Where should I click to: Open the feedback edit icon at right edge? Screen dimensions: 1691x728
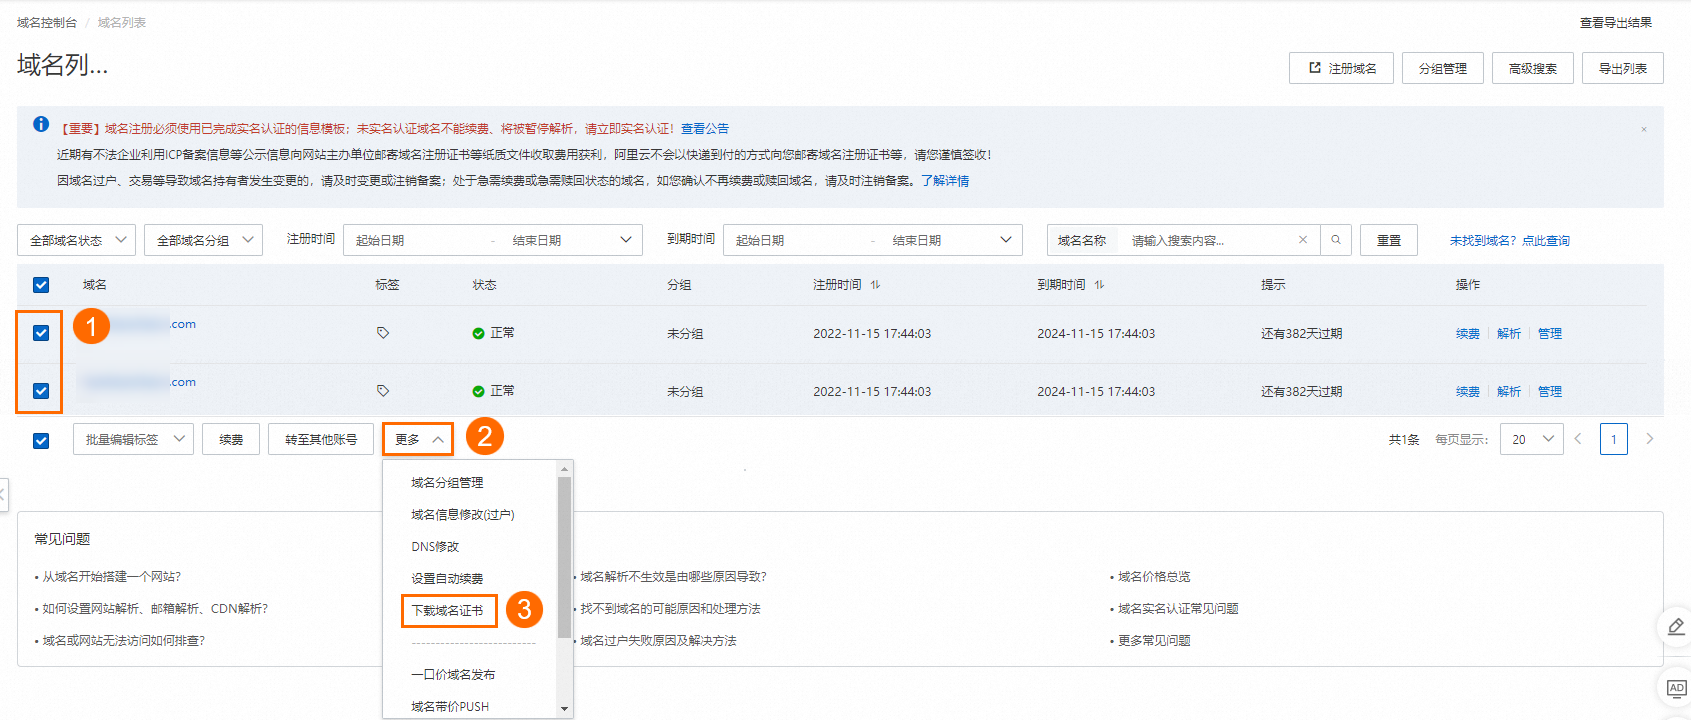1676,627
